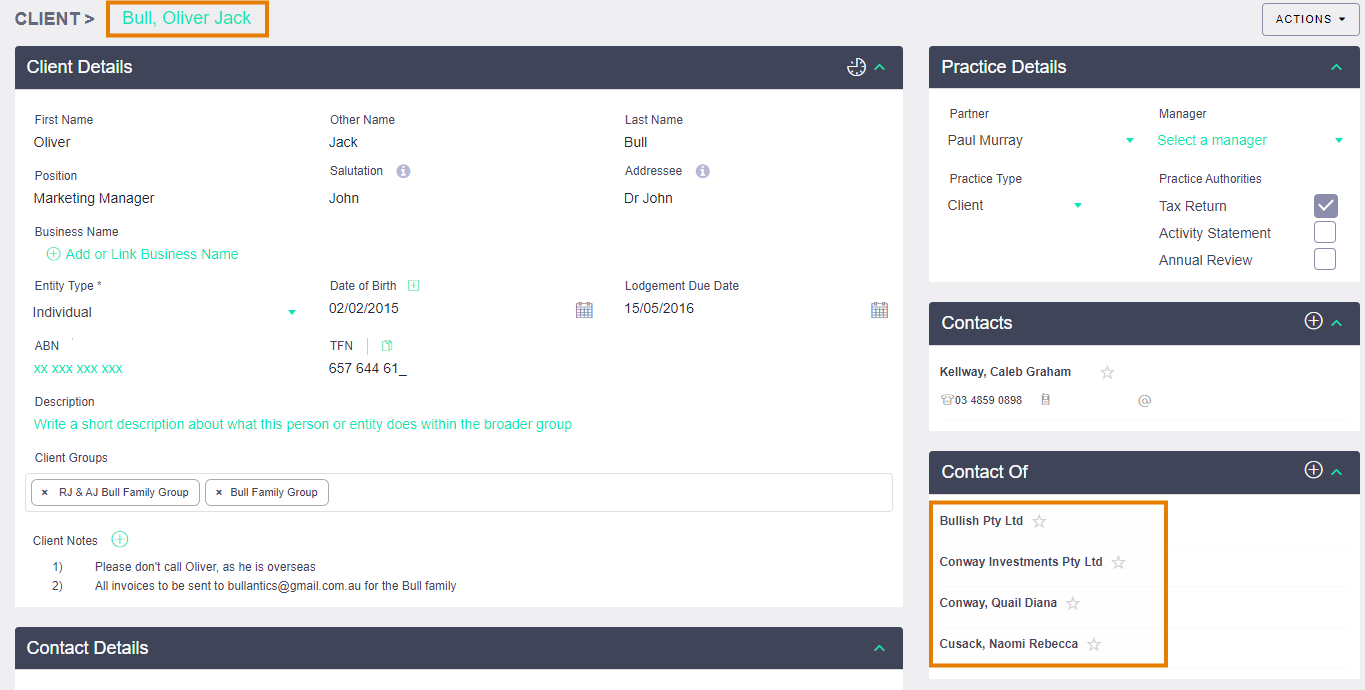Click the copy icon next to TFN
The width and height of the screenshot is (1365, 690).
[x=387, y=346]
